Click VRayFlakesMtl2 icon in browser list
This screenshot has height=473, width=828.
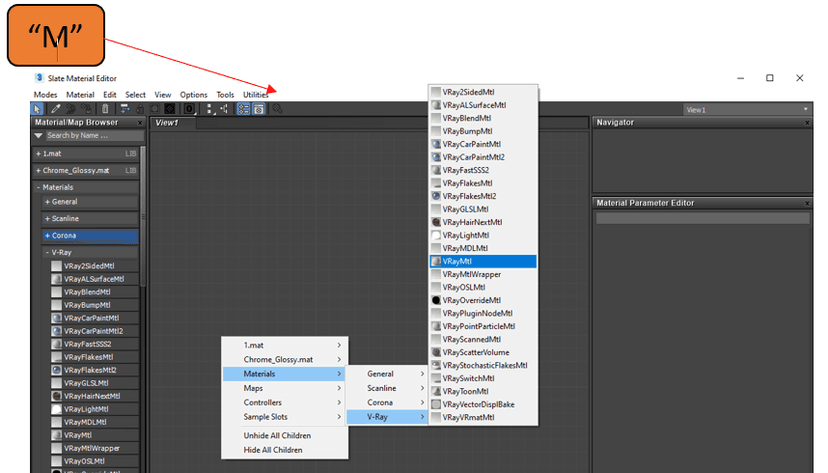(x=57, y=370)
